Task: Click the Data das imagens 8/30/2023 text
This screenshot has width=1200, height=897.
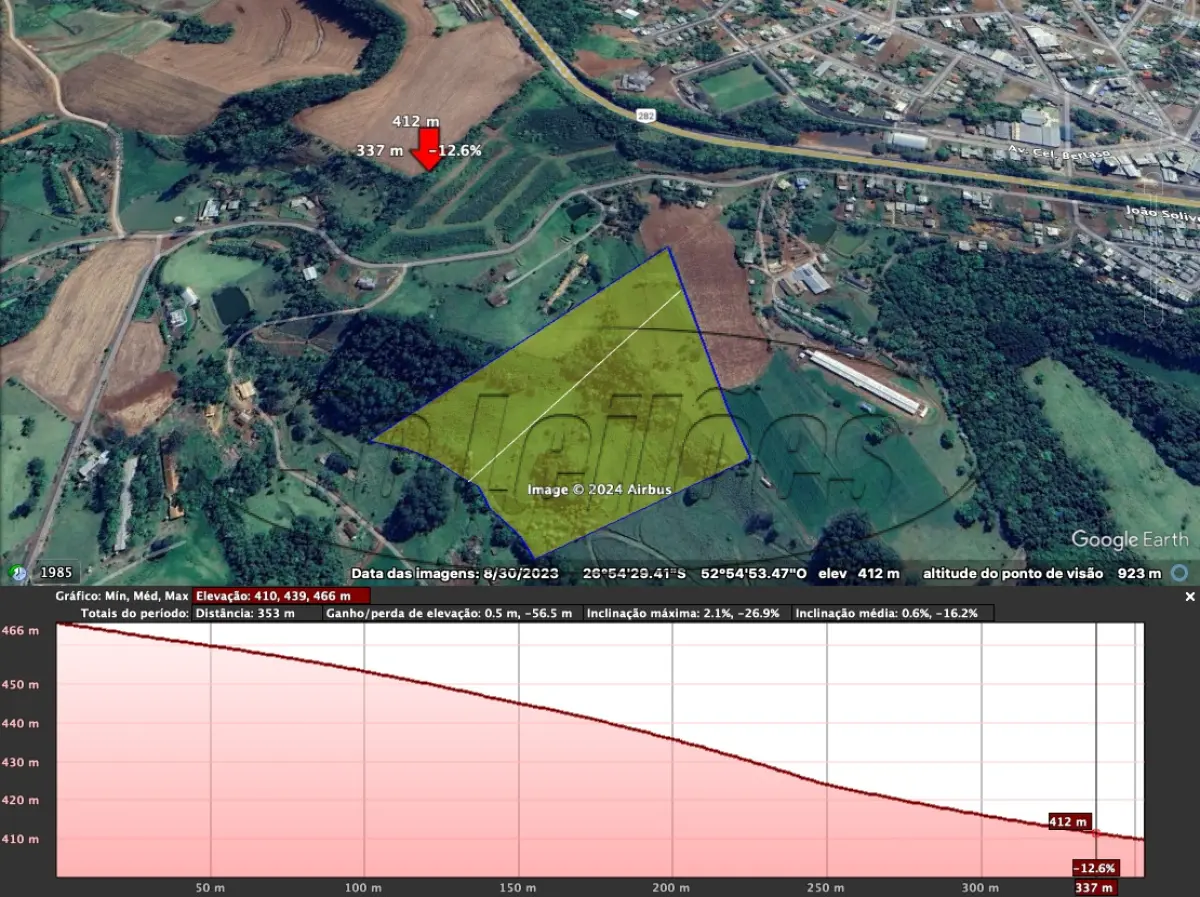Action: (455, 573)
